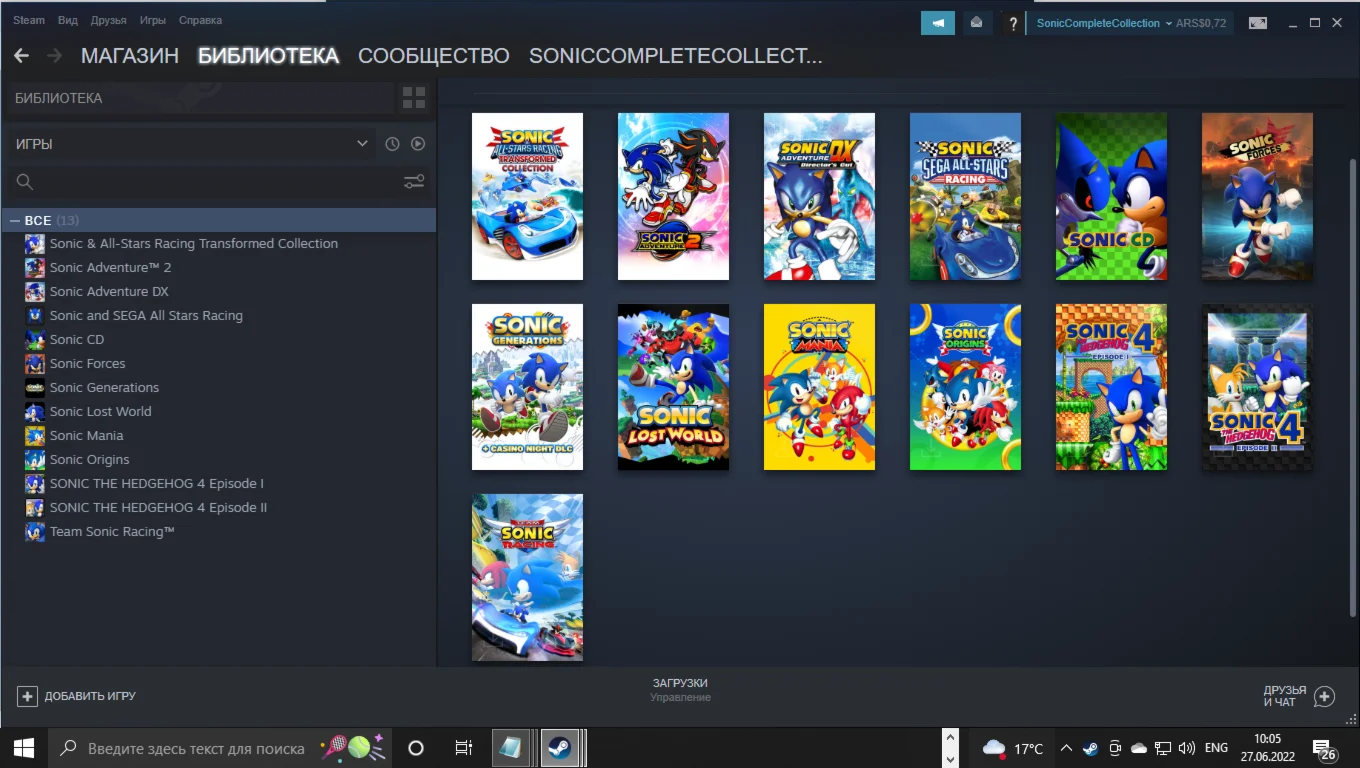This screenshot has height=768, width=1360.
Task: Open advanced search filter settings icon
Action: point(414,182)
